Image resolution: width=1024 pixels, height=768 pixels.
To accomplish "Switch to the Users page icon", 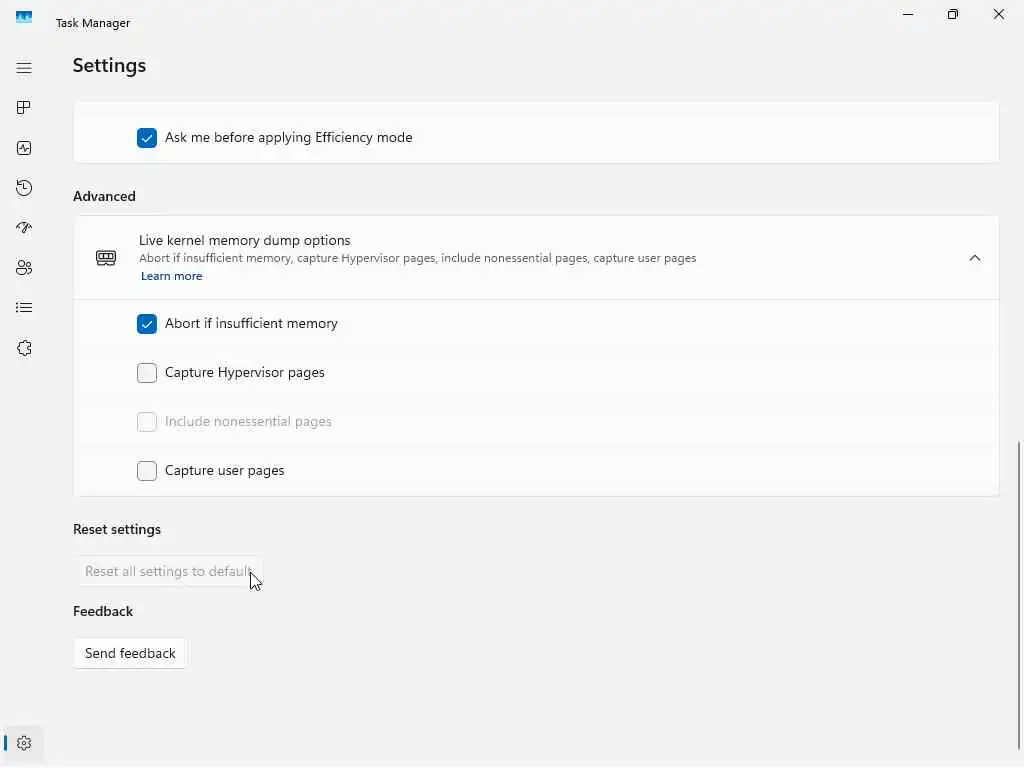I will (x=24, y=268).
